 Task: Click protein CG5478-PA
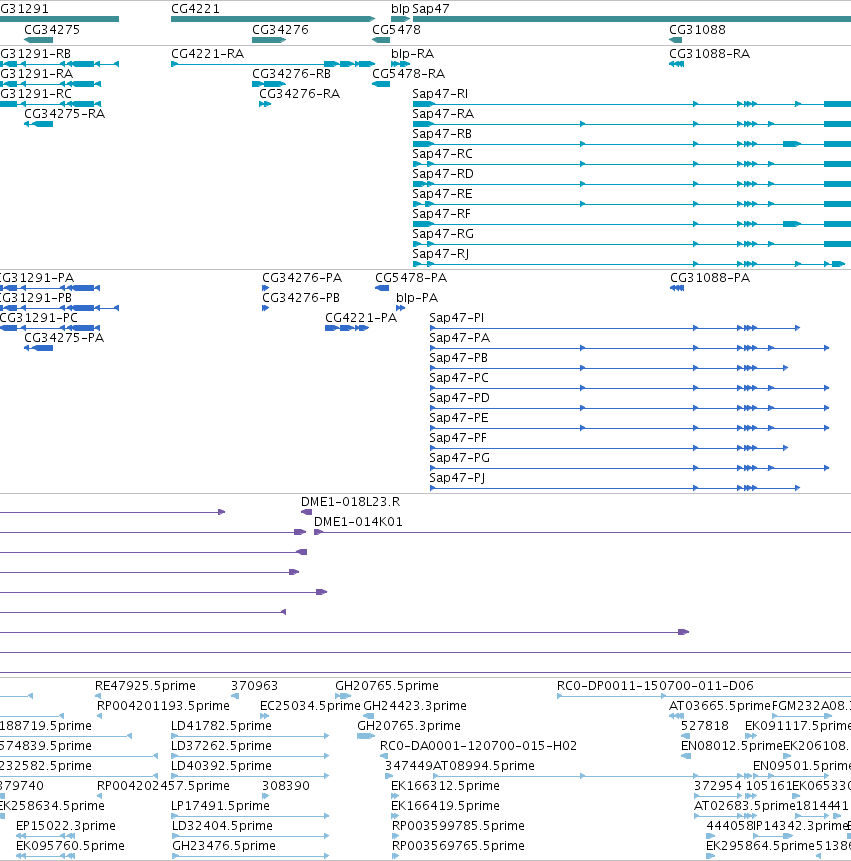click(x=411, y=278)
